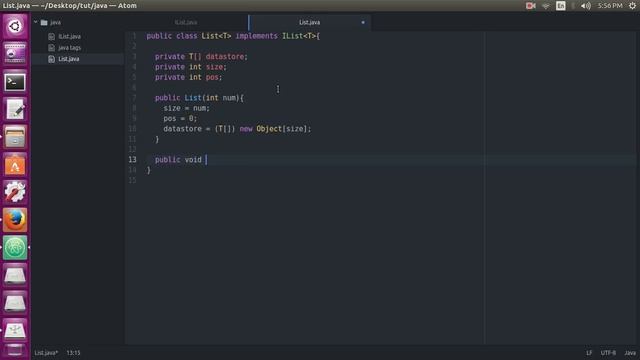Launch Firefox from the dock
Screen dimensions: 640x360
tap(15, 220)
